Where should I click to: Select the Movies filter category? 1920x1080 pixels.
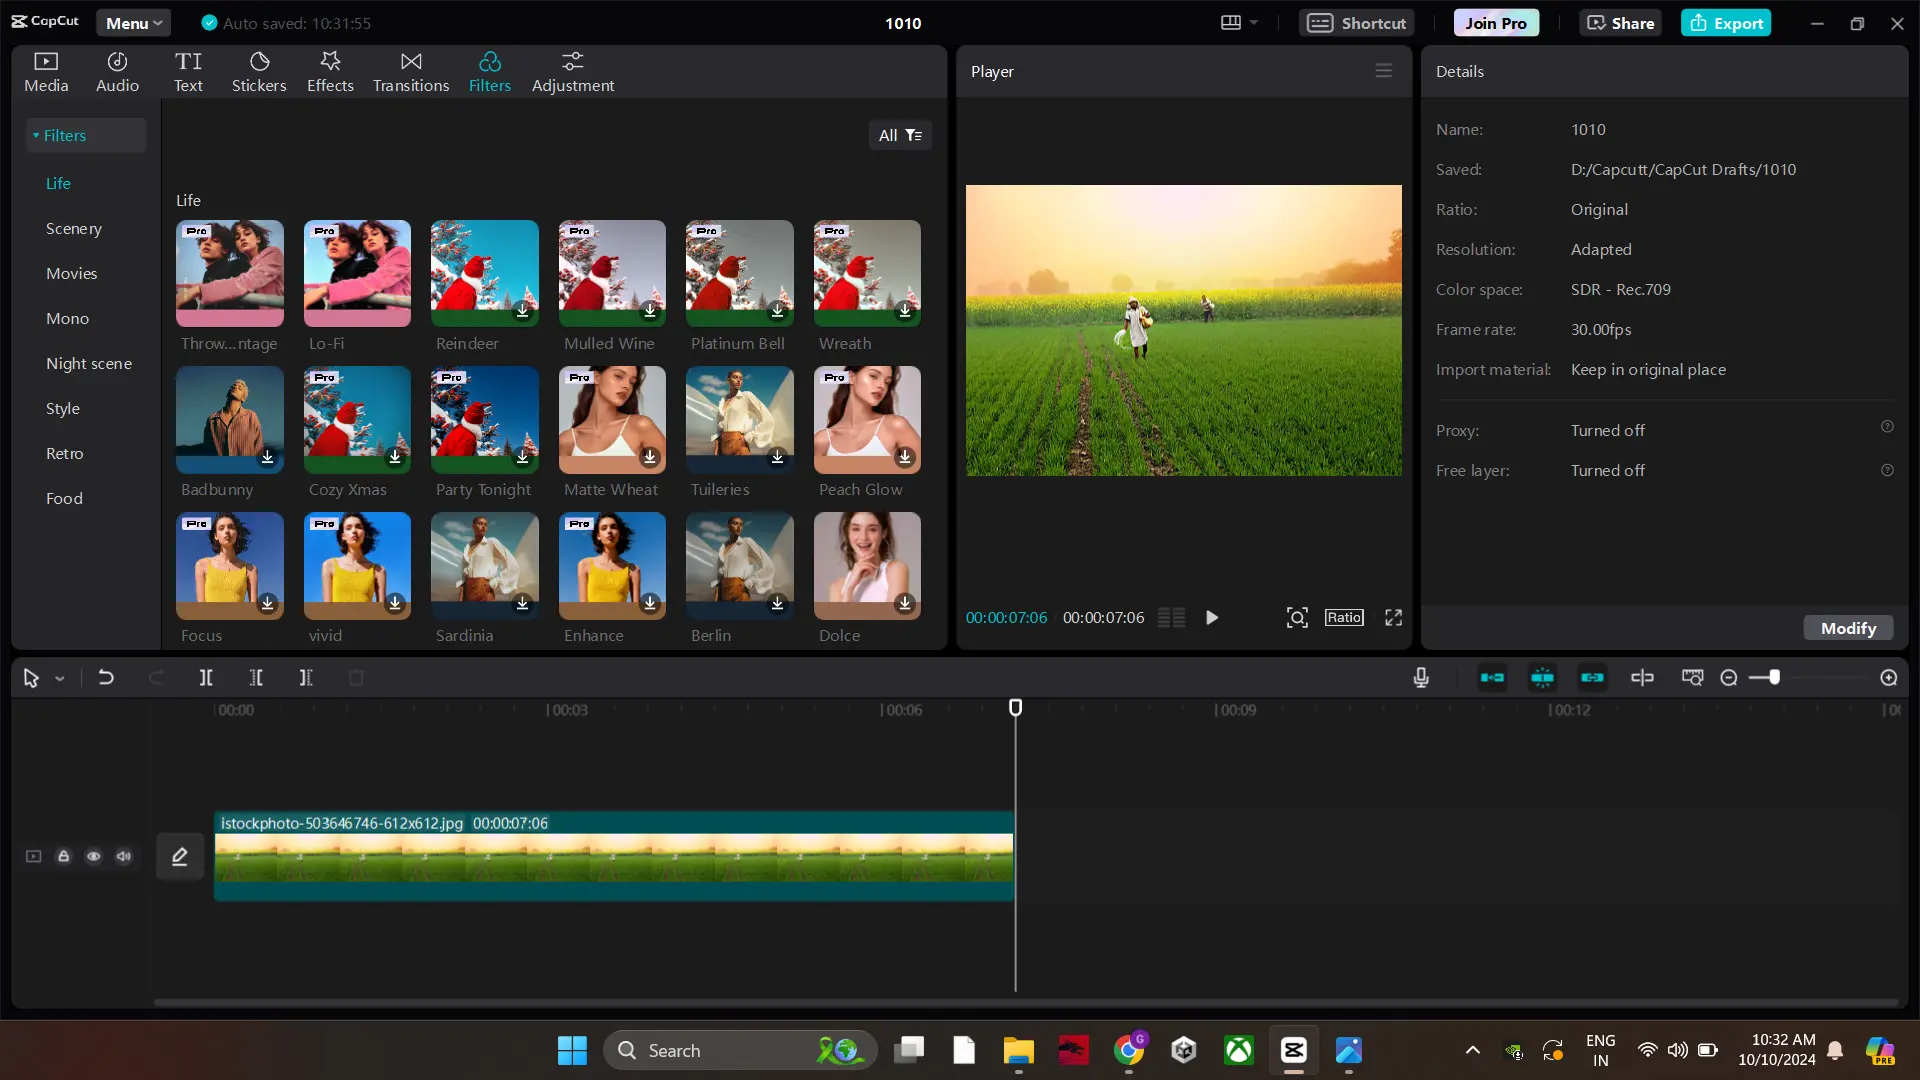72,273
